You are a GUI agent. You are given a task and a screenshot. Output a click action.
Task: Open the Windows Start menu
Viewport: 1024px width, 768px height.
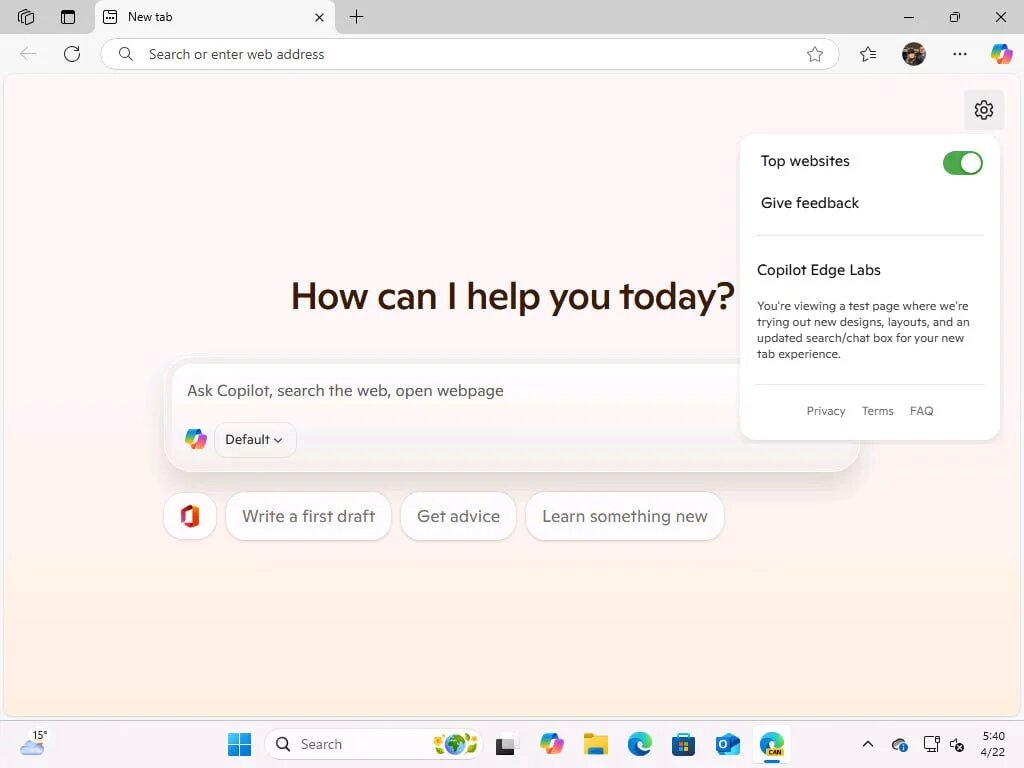tap(240, 744)
